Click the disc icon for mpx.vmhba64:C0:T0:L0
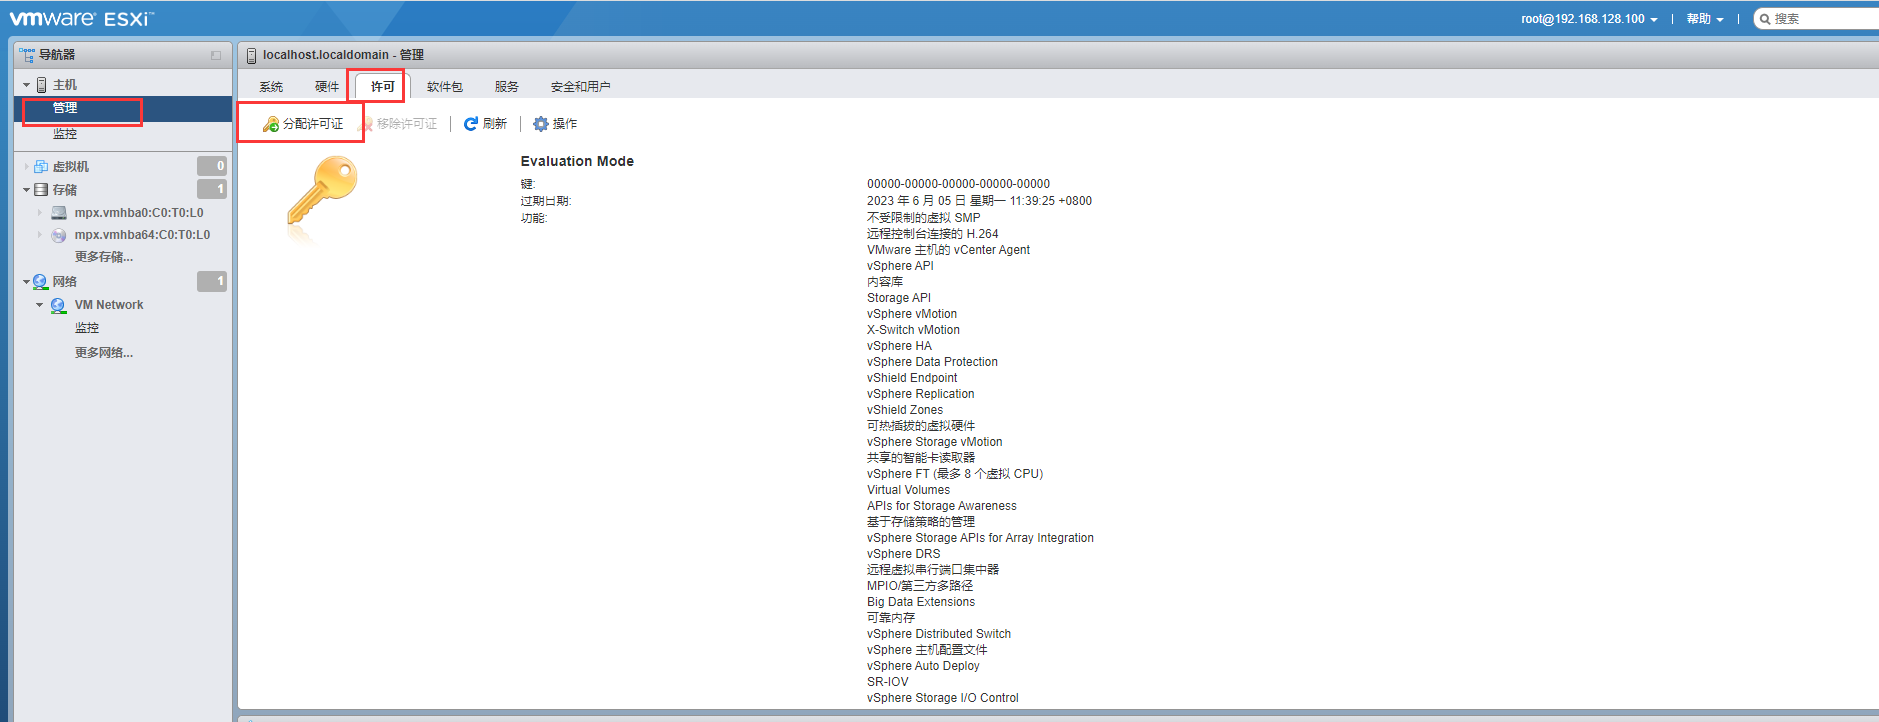 59,235
